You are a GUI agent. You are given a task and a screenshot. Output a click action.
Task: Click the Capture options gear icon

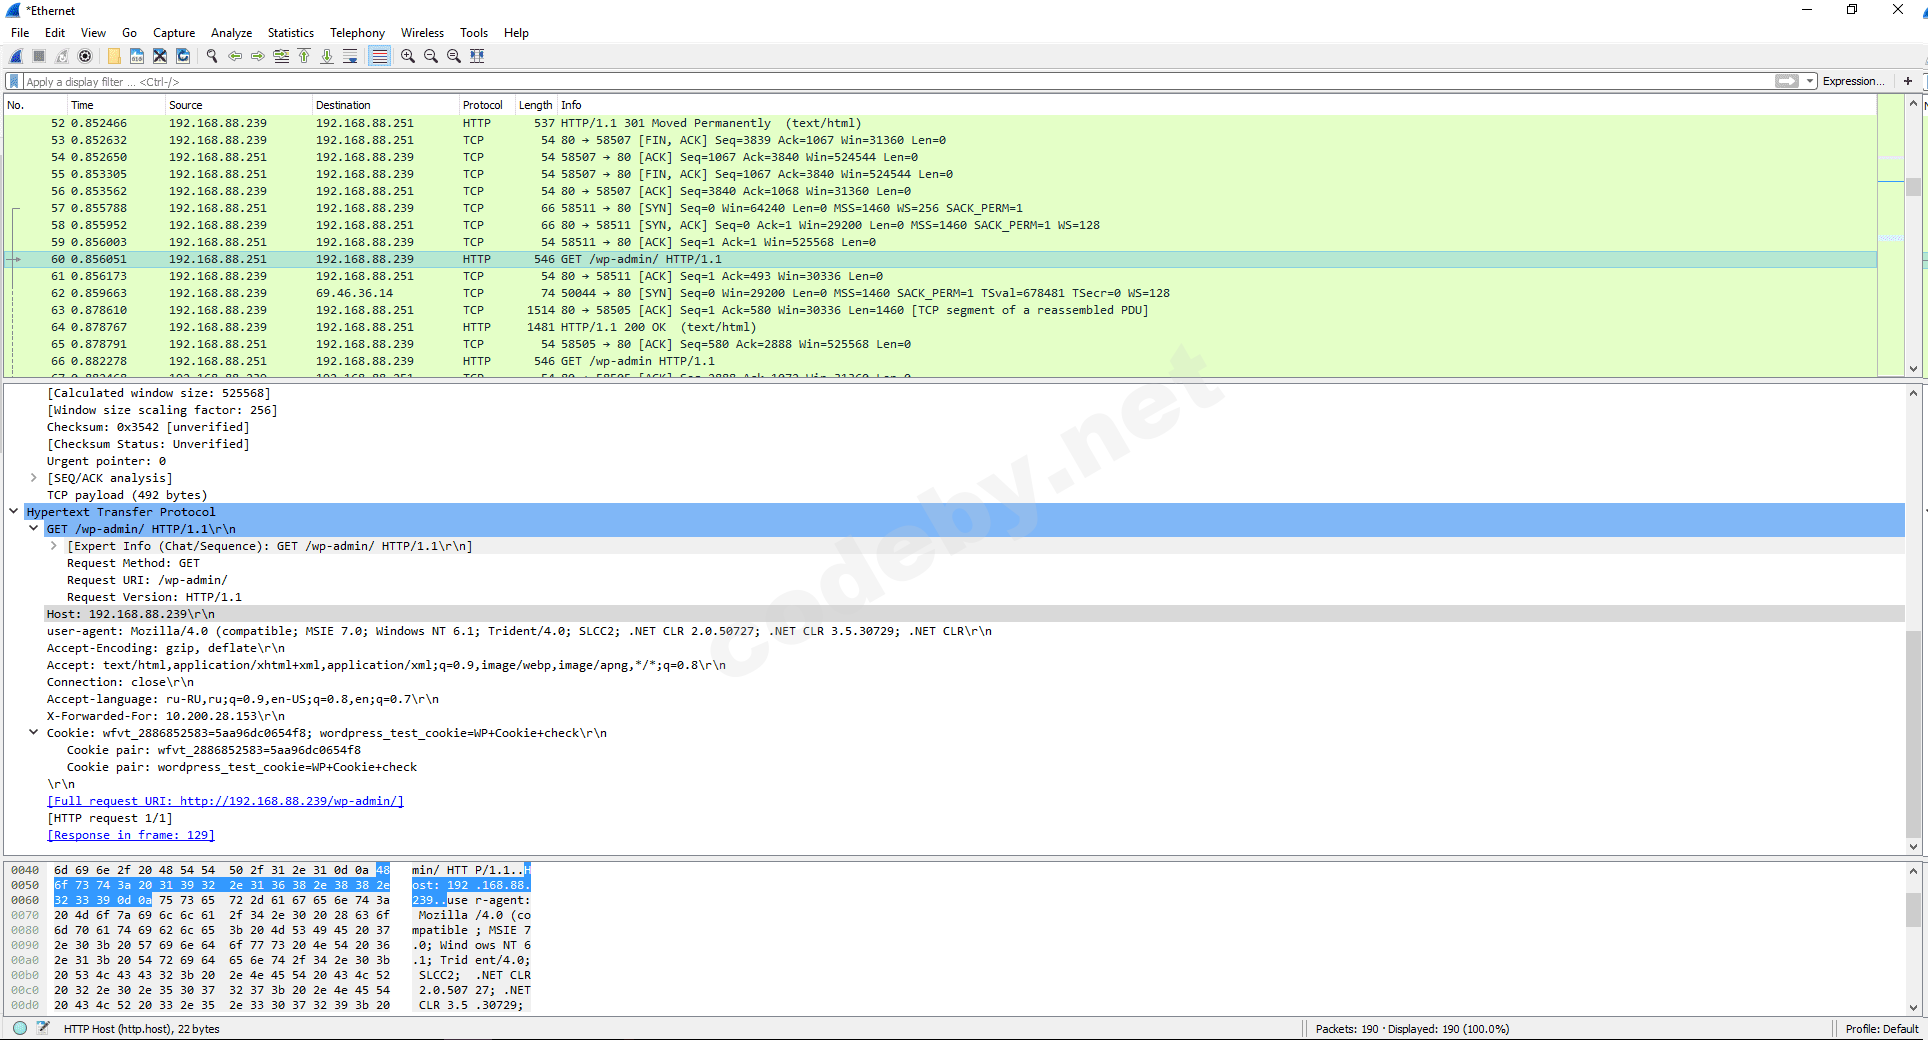click(x=85, y=56)
